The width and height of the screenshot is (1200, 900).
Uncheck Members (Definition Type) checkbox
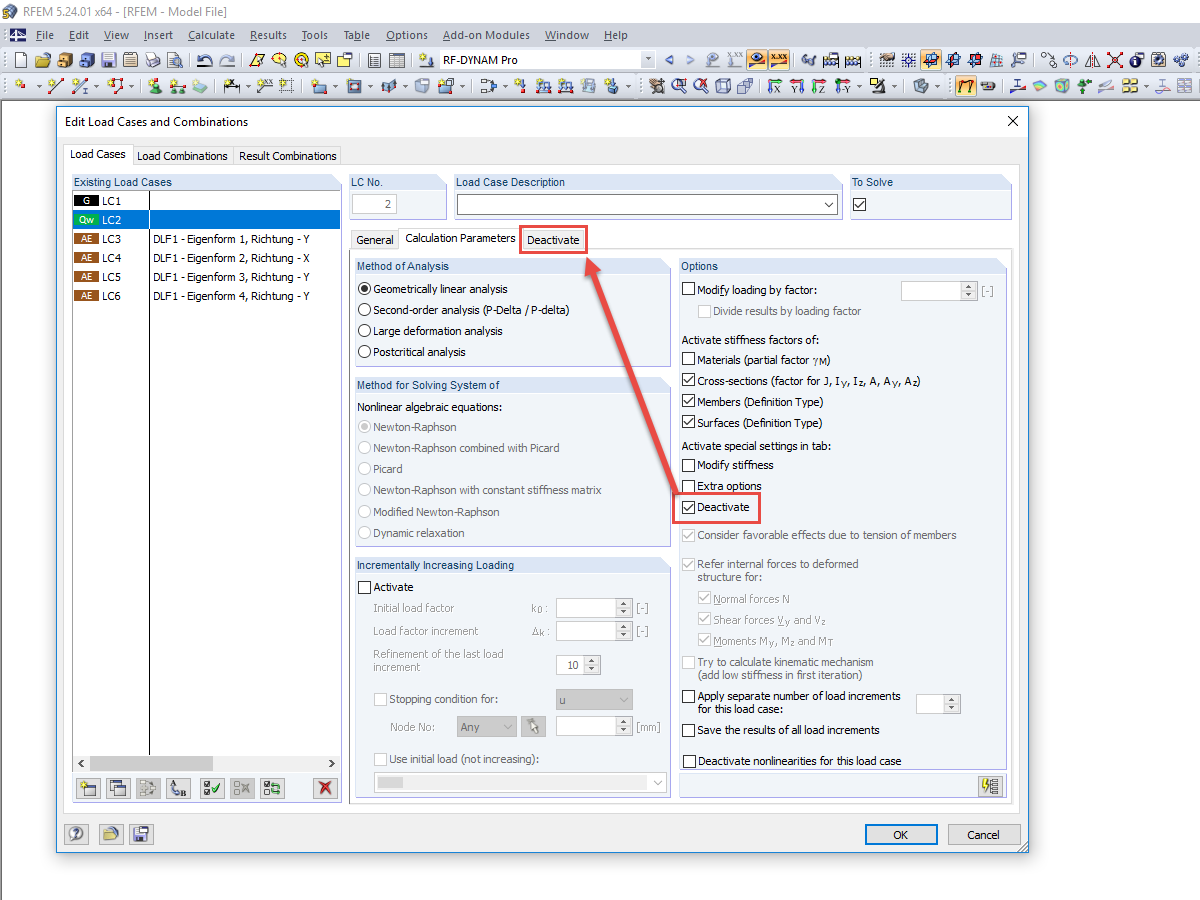[688, 401]
